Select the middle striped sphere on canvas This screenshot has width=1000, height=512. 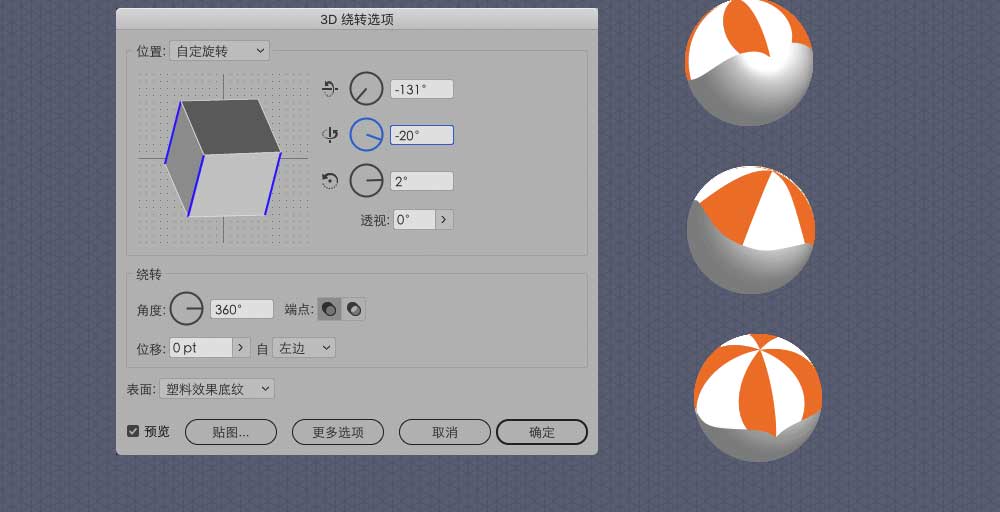click(751, 230)
